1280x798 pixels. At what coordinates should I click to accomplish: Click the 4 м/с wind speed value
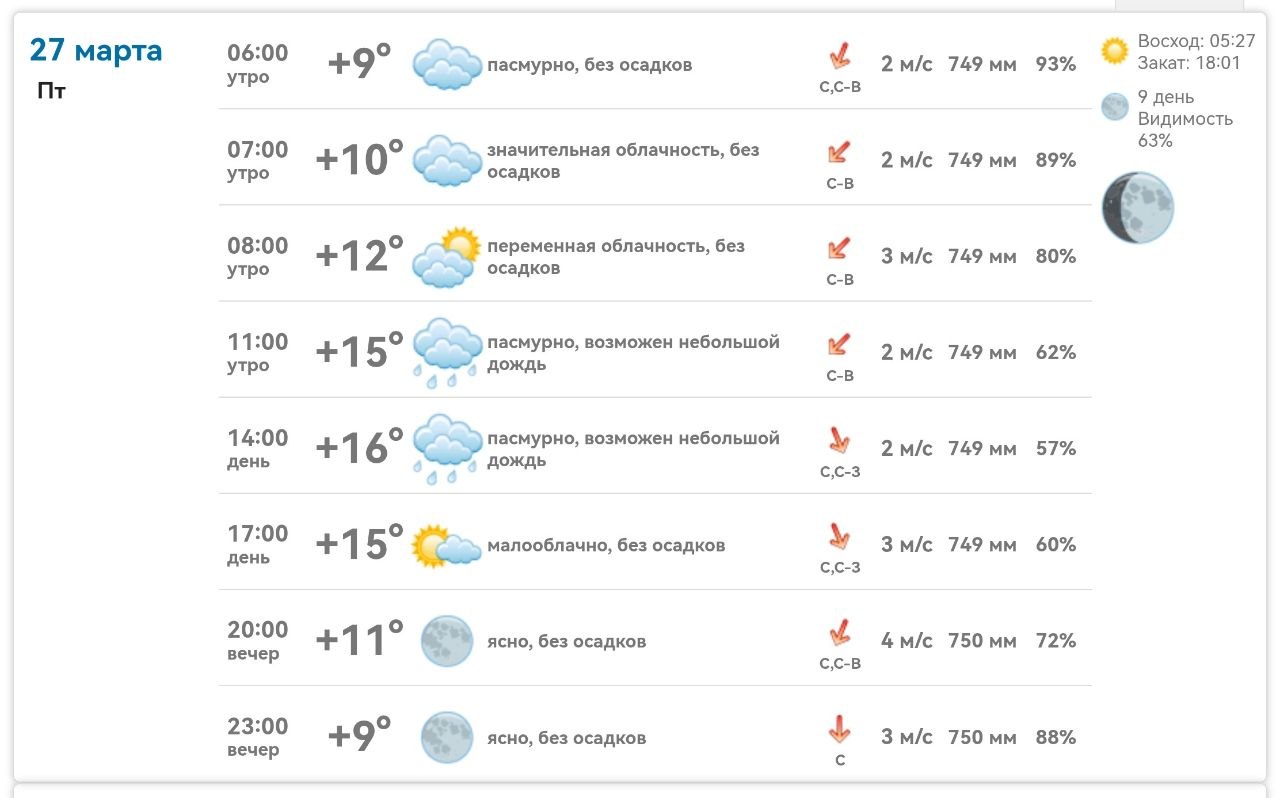906,641
